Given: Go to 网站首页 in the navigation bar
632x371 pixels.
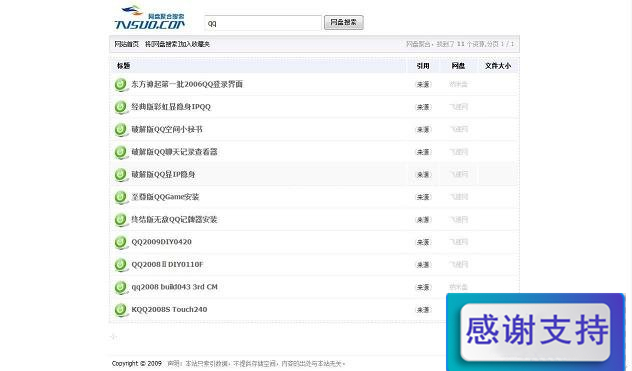Looking at the screenshot, I should [x=127, y=44].
